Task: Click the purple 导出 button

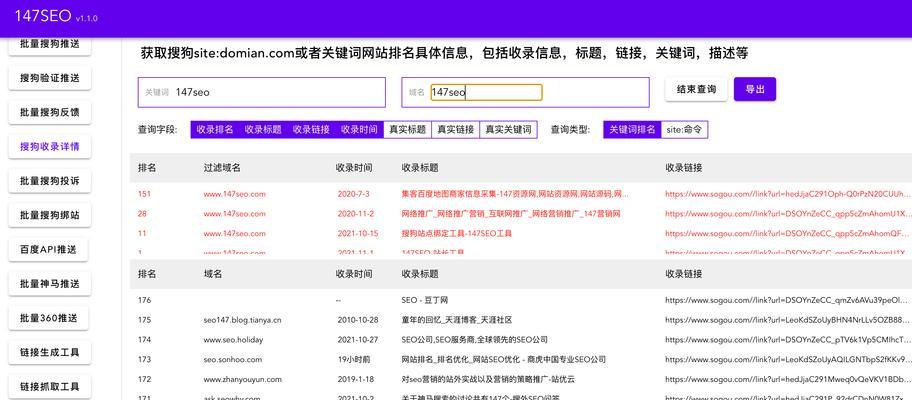Action: click(755, 90)
